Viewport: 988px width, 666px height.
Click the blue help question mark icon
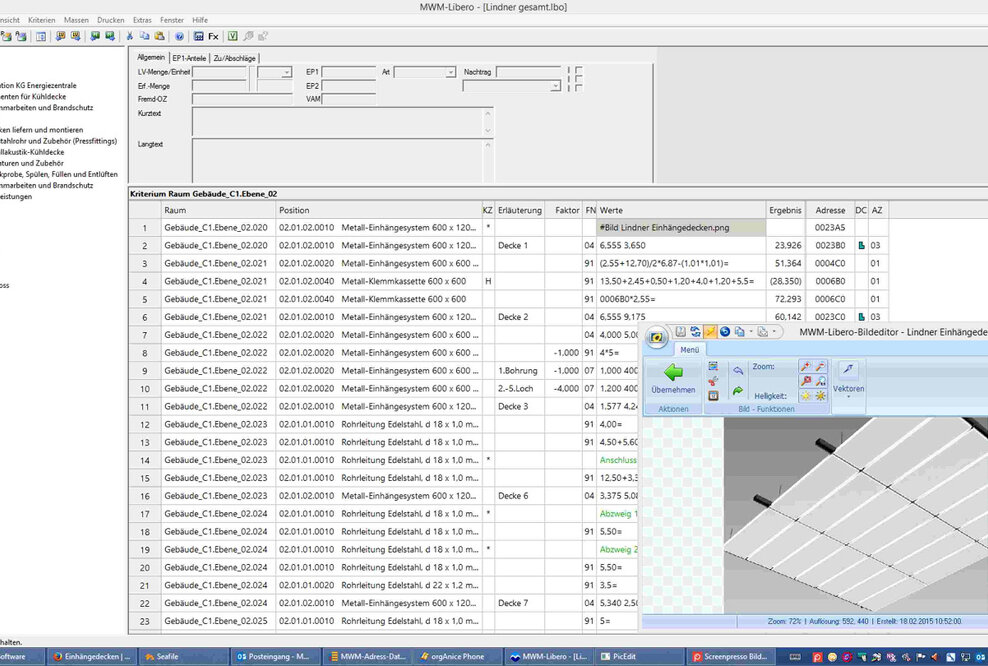[x=179, y=36]
